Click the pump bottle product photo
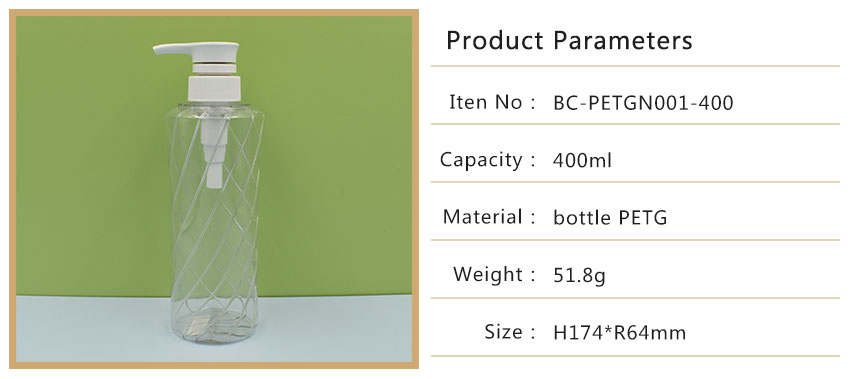Screen dimensions: 850x379 pyautogui.click(x=214, y=189)
